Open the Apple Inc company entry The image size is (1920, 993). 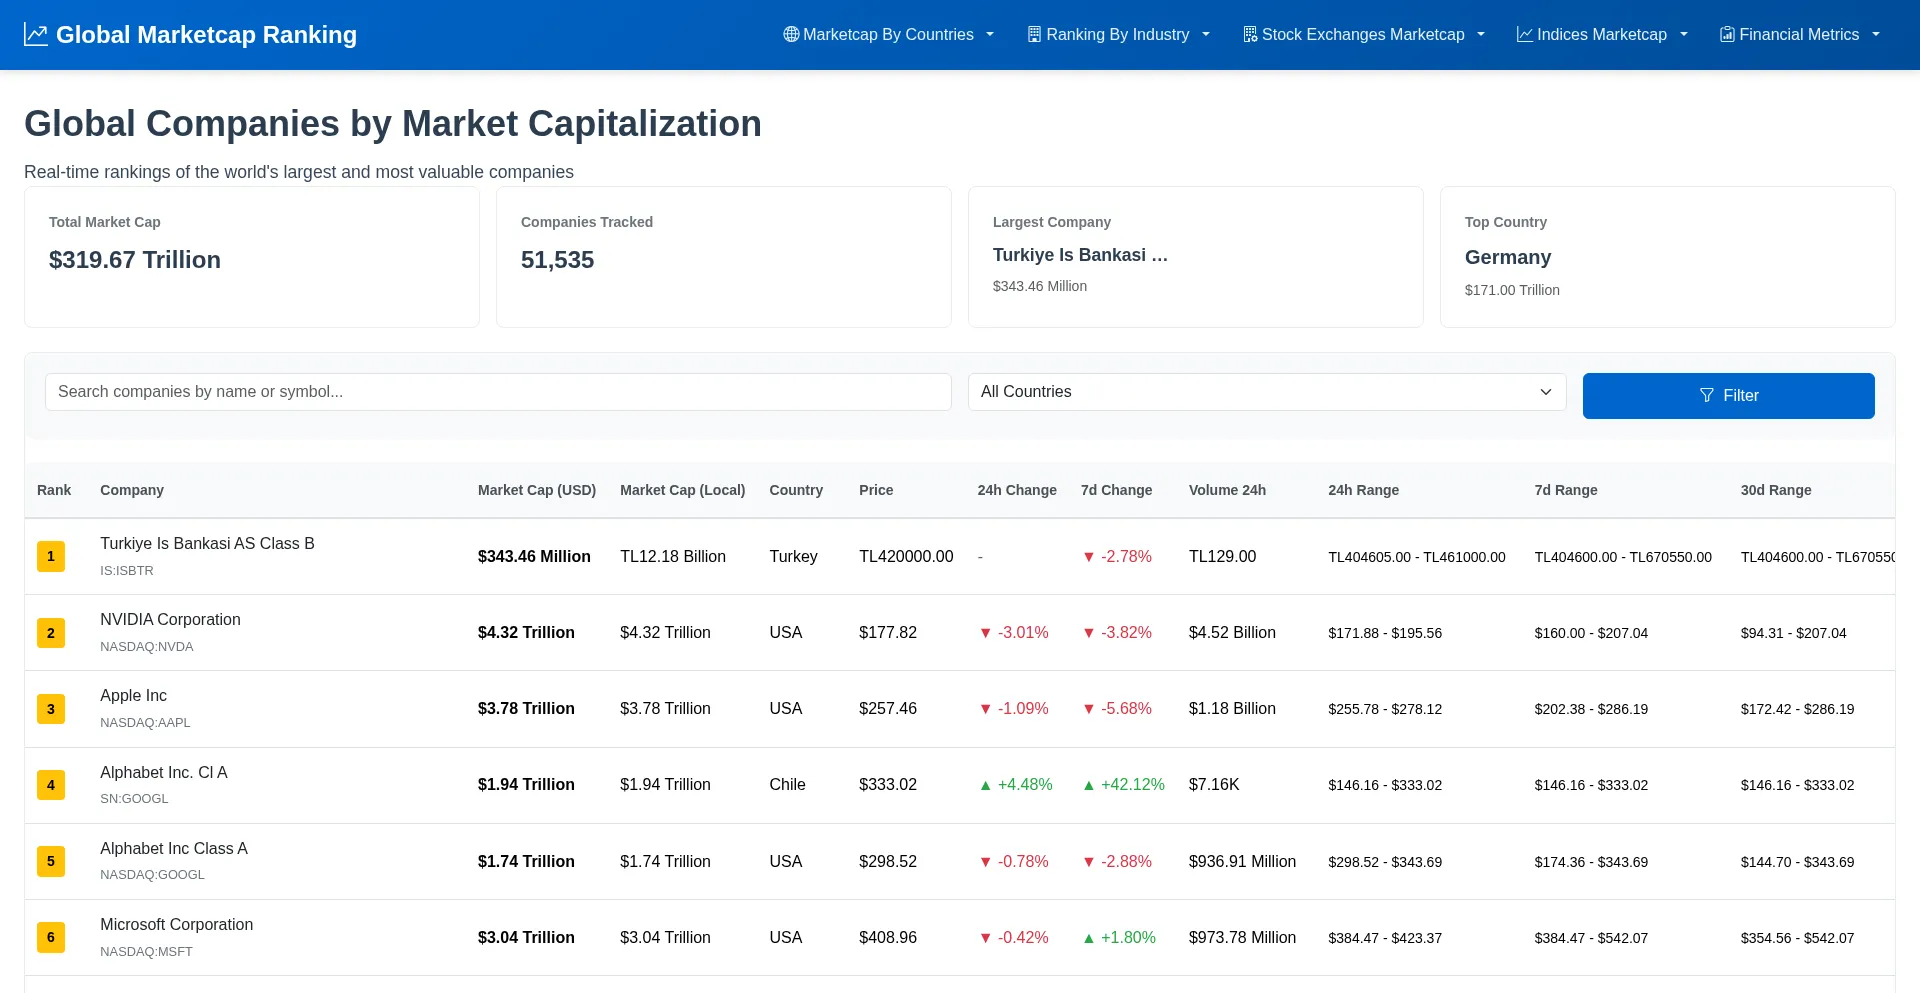tap(133, 695)
